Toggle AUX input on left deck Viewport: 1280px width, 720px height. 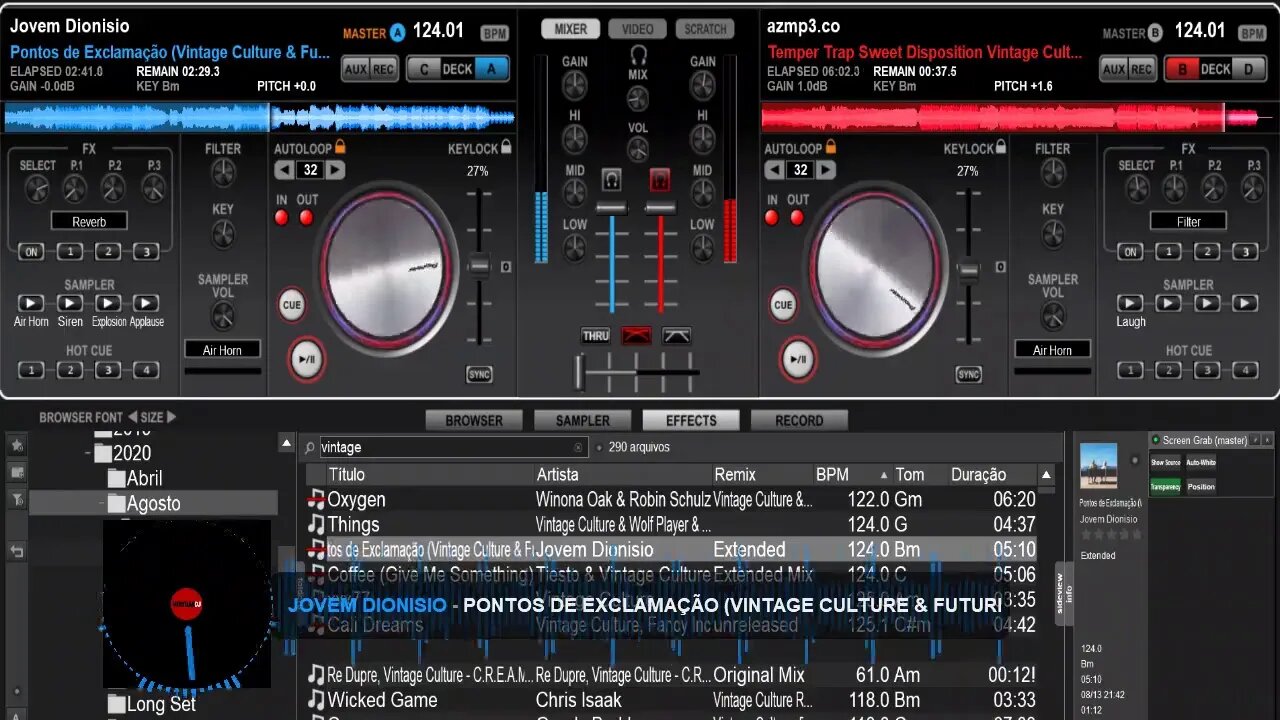coord(355,69)
